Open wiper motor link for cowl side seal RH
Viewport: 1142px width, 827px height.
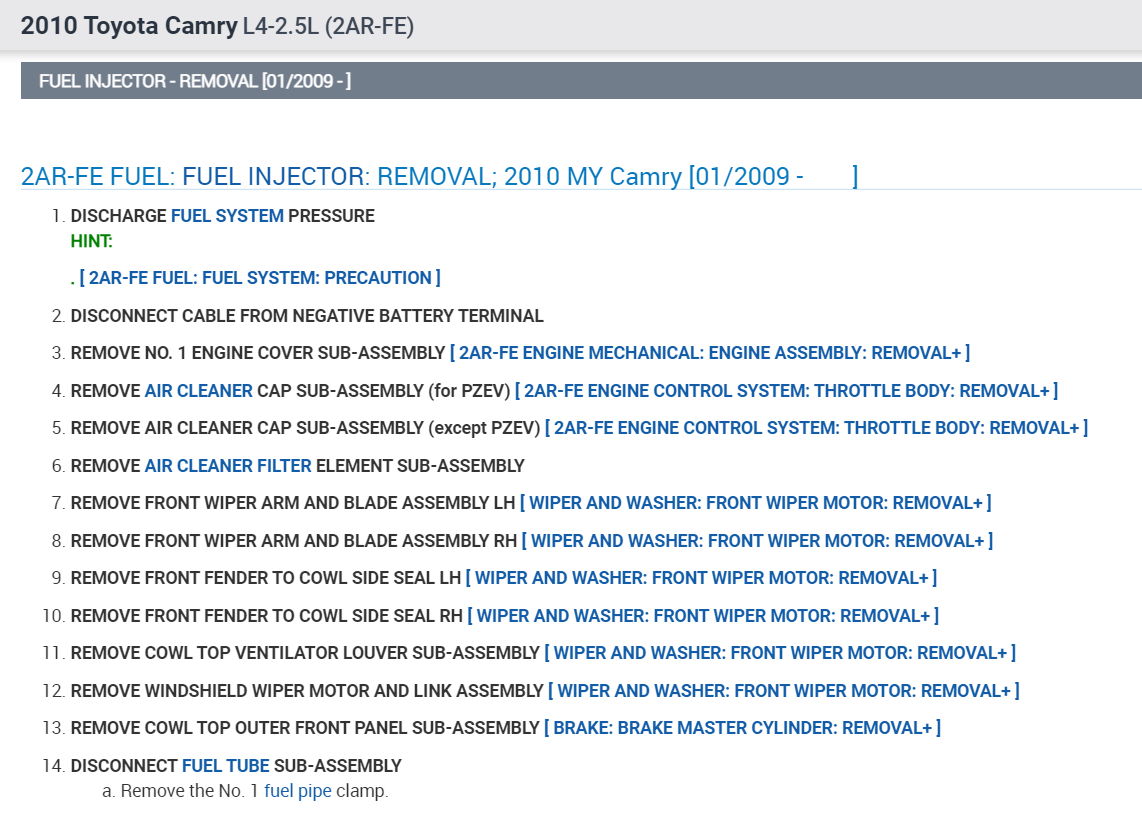[x=703, y=616]
